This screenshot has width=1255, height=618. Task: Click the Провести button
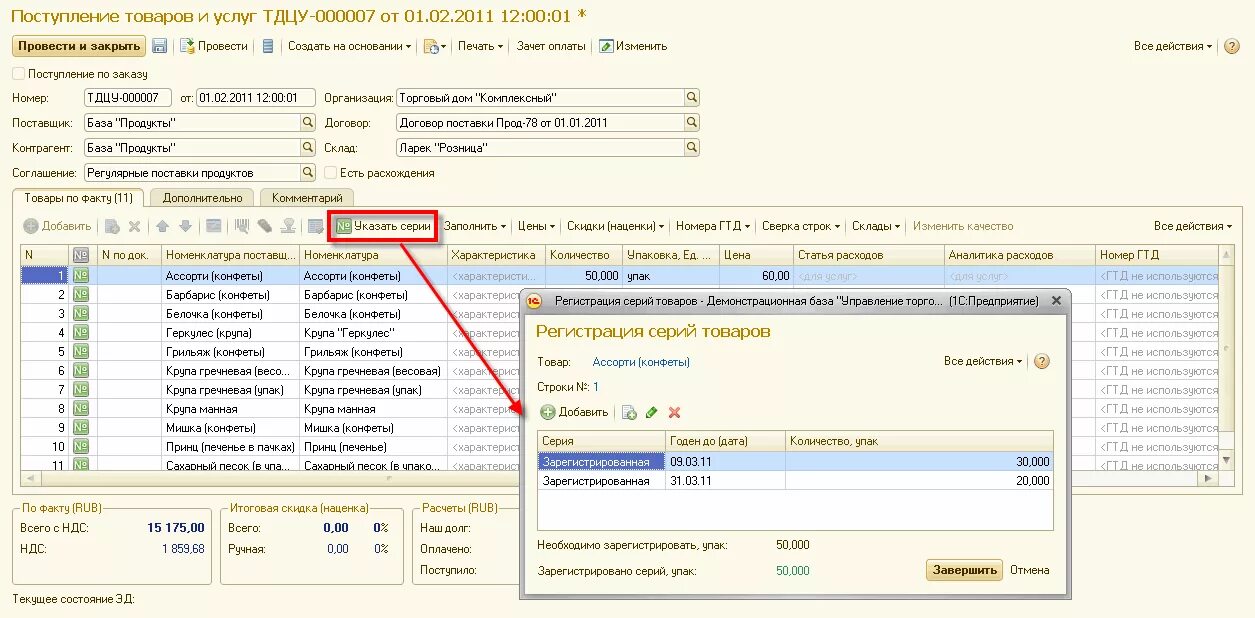tap(214, 46)
